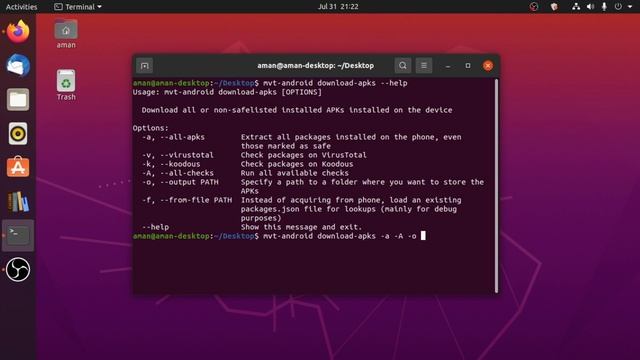This screenshot has width=640, height=360.
Task: Open the Terminal app menu dropdown
Action: [x=78, y=7]
